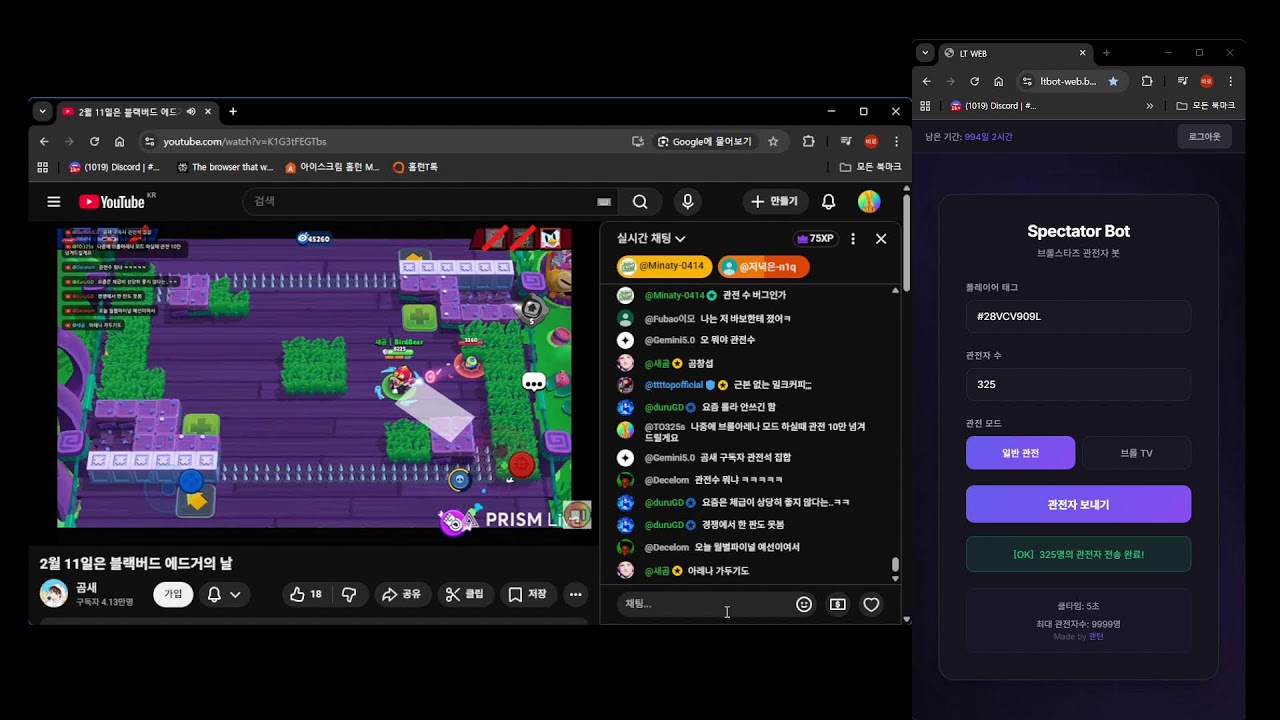Open emoji picker in chat input
The image size is (1280, 720).
coord(804,604)
